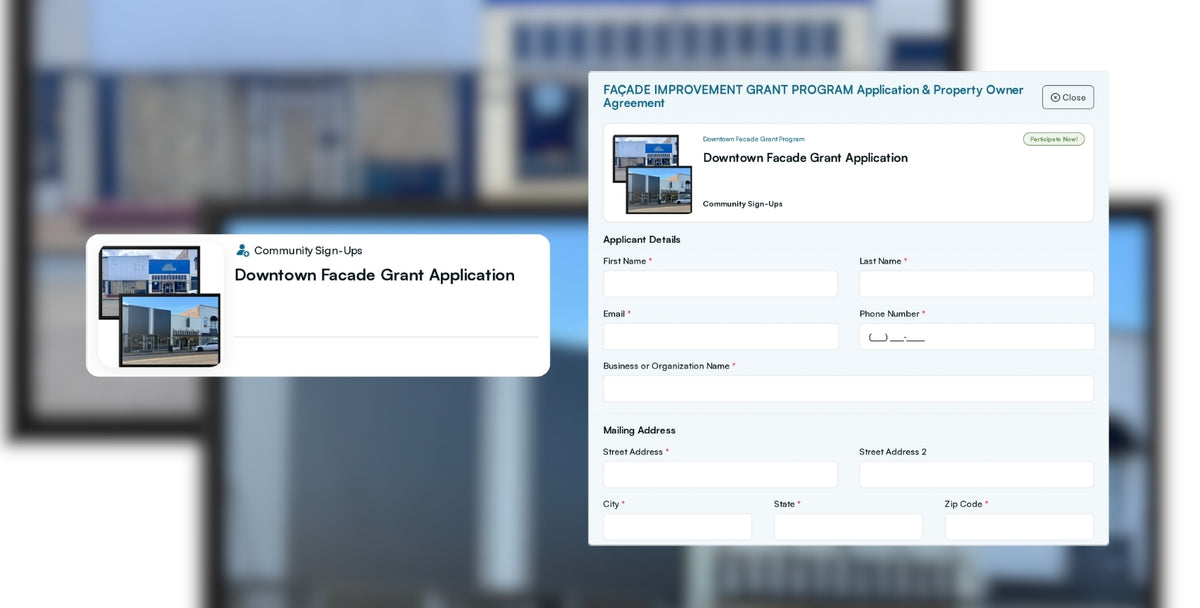This screenshot has height=608, width=1200.
Task: Click the Applicant Details section heading
Action: click(641, 240)
